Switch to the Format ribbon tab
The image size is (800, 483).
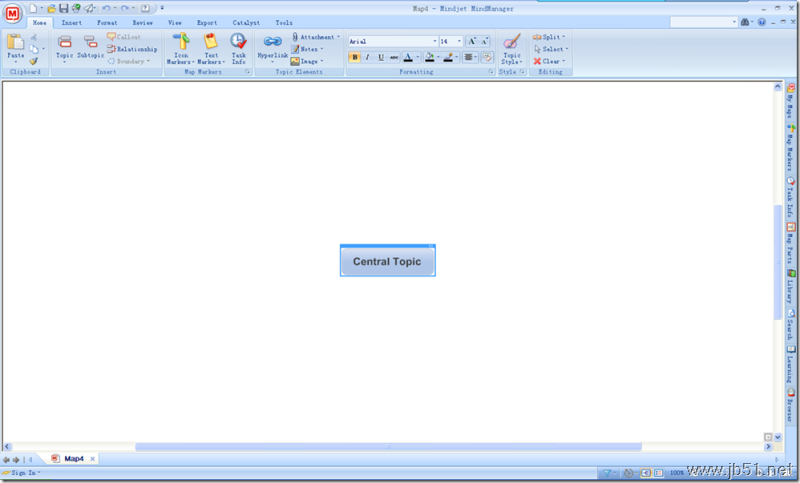[107, 22]
